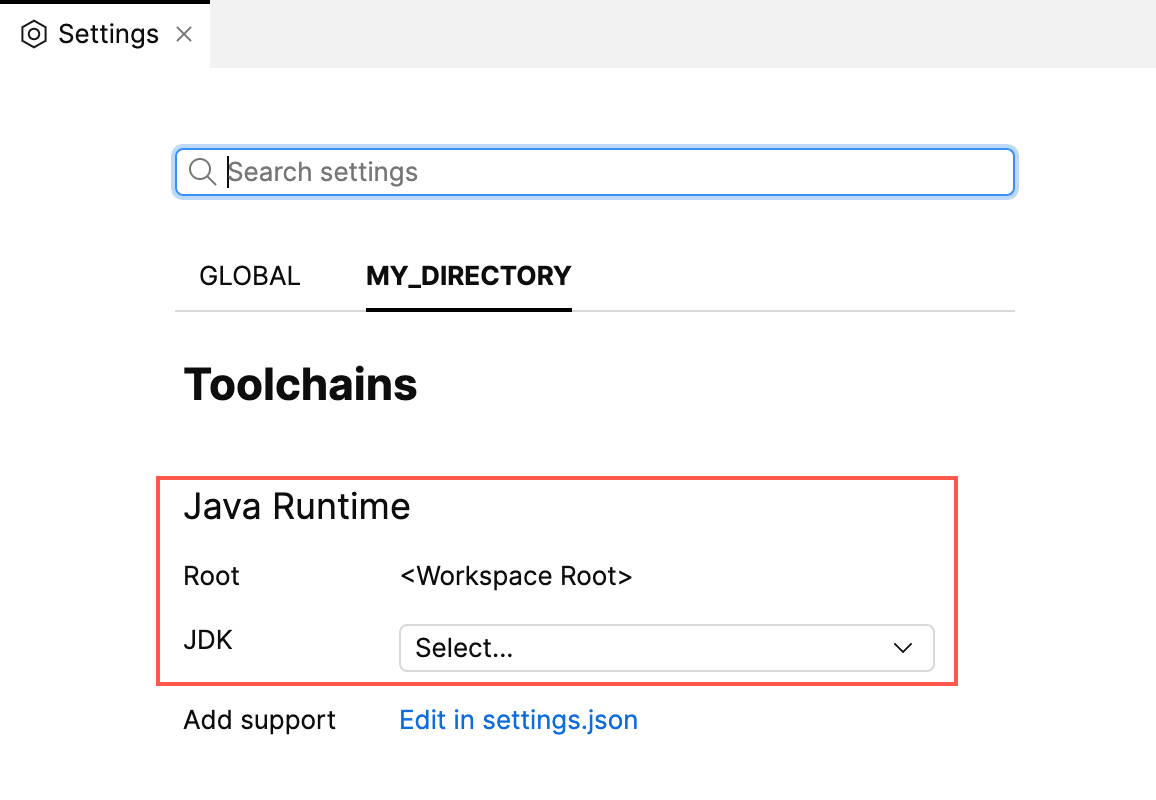
Task: Switch to the GLOBAL settings tab
Action: [x=250, y=276]
